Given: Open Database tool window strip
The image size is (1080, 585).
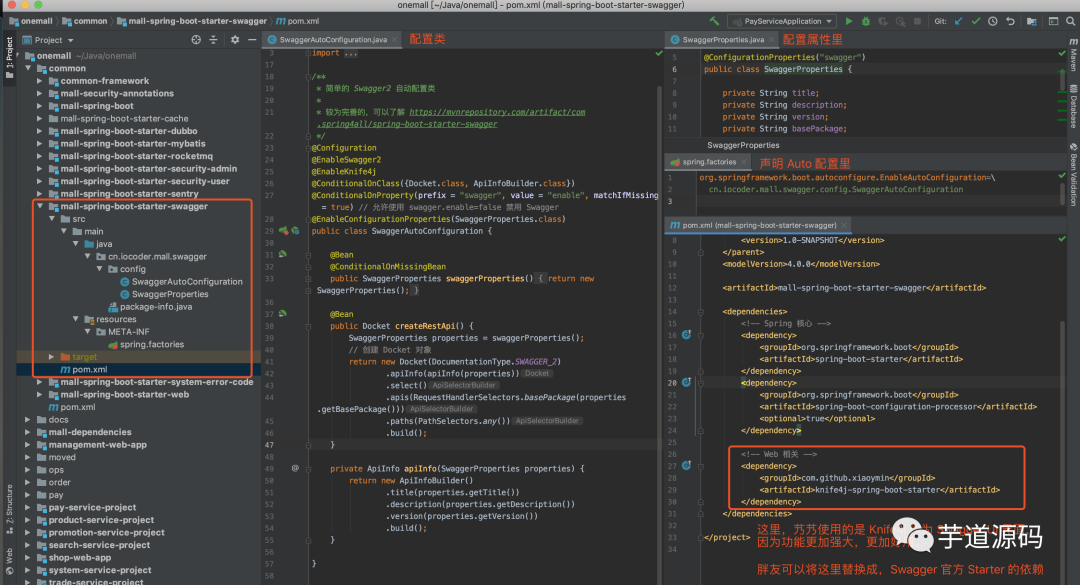Looking at the screenshot, I should 1073,106.
